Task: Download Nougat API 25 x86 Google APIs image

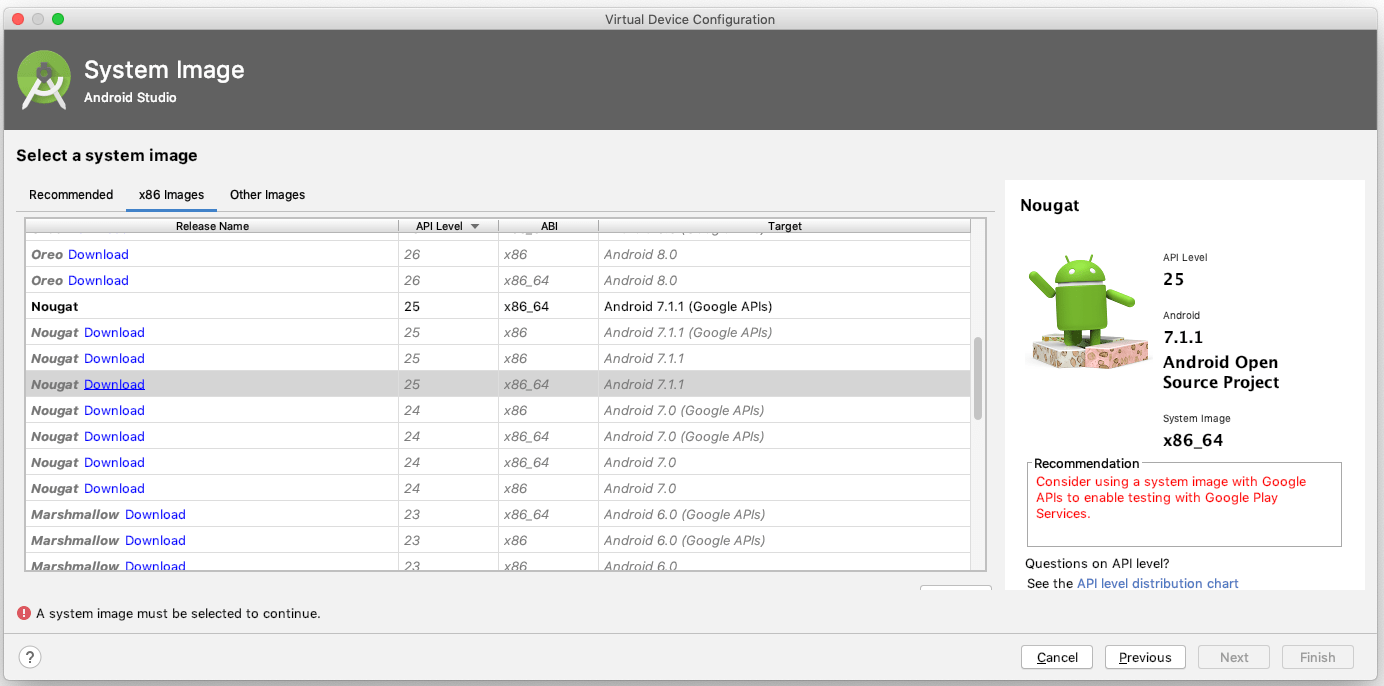Action: pyautogui.click(x=114, y=333)
